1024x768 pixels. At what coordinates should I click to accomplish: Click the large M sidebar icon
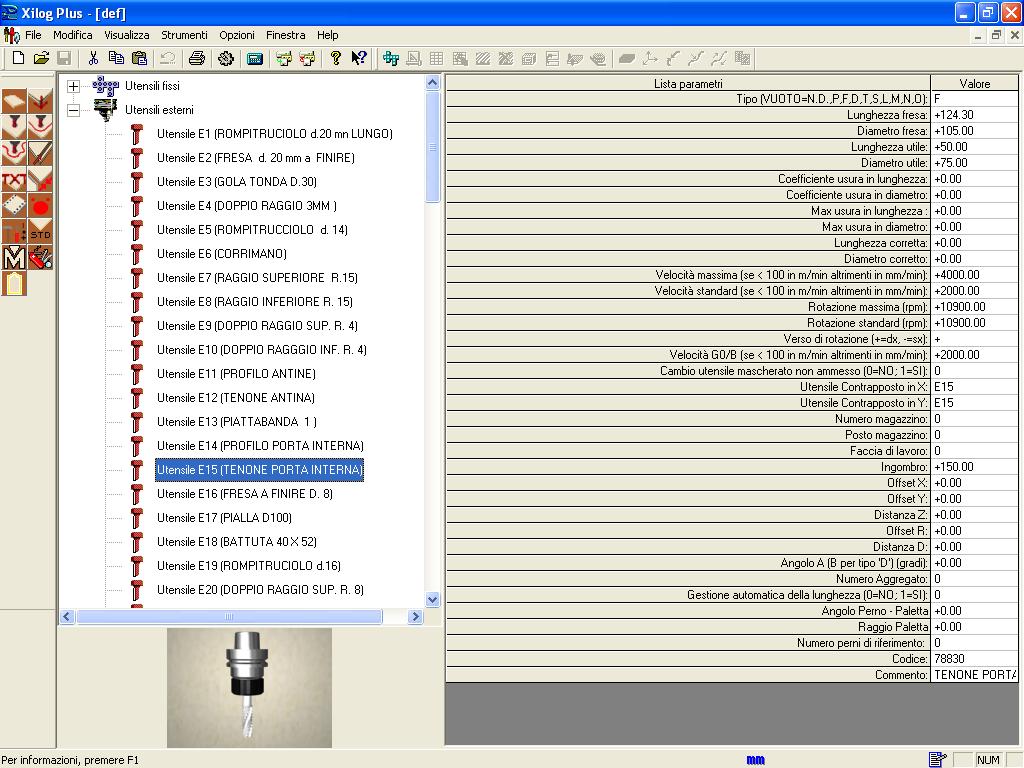pos(14,258)
